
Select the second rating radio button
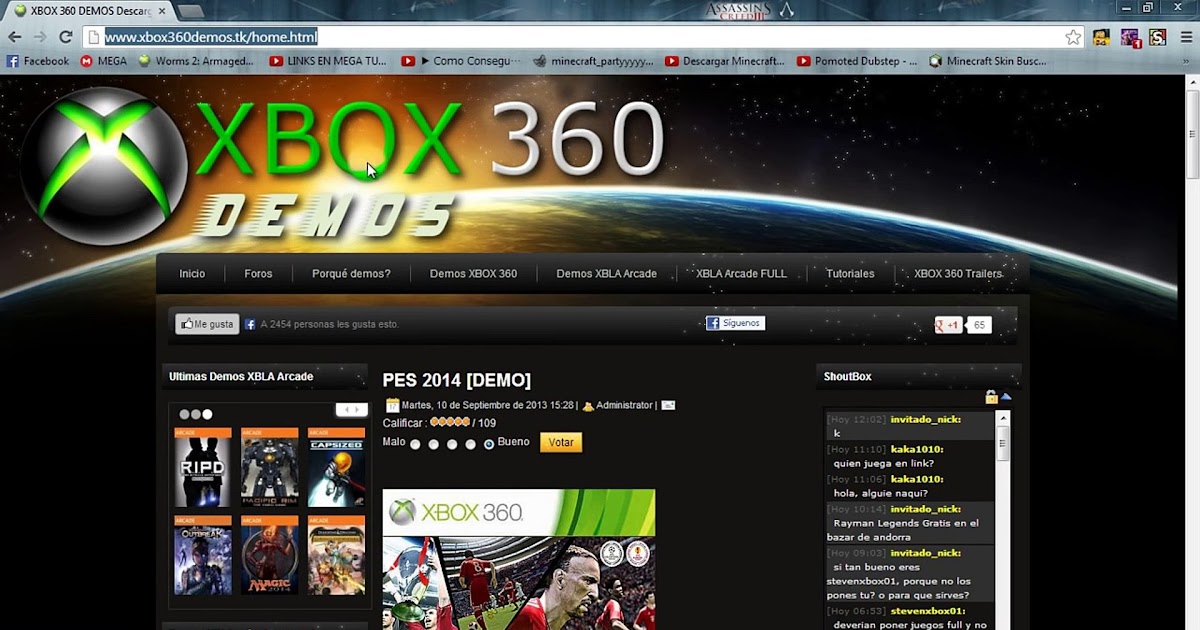(x=434, y=444)
